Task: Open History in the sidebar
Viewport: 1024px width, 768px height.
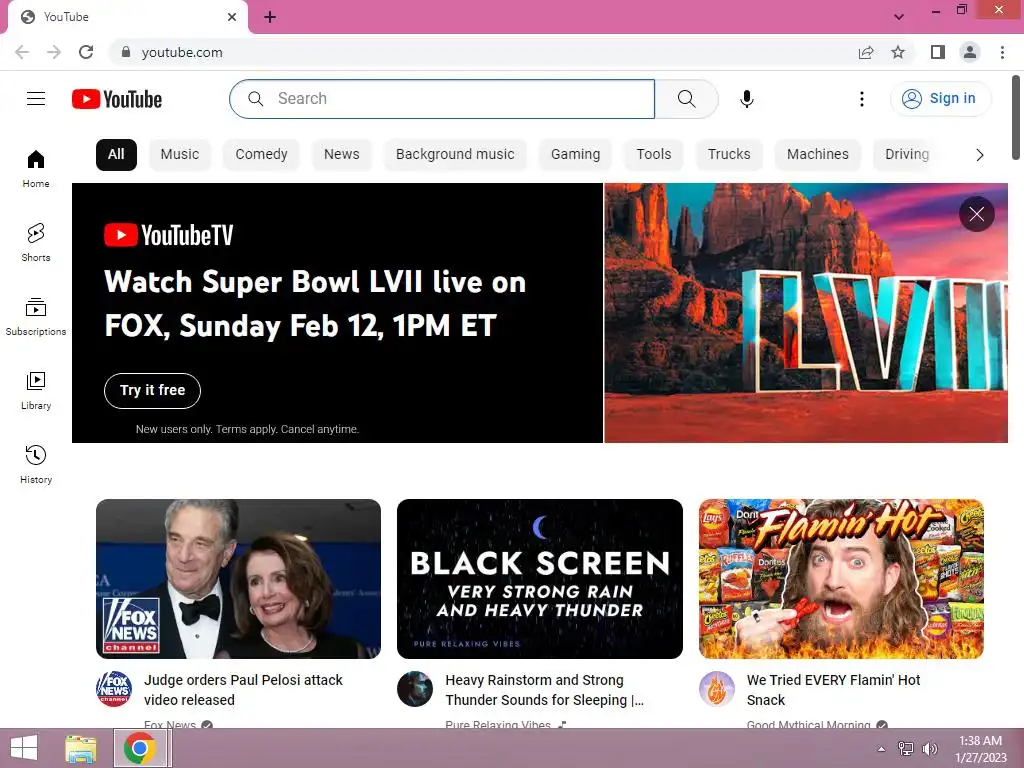Action: 36,464
